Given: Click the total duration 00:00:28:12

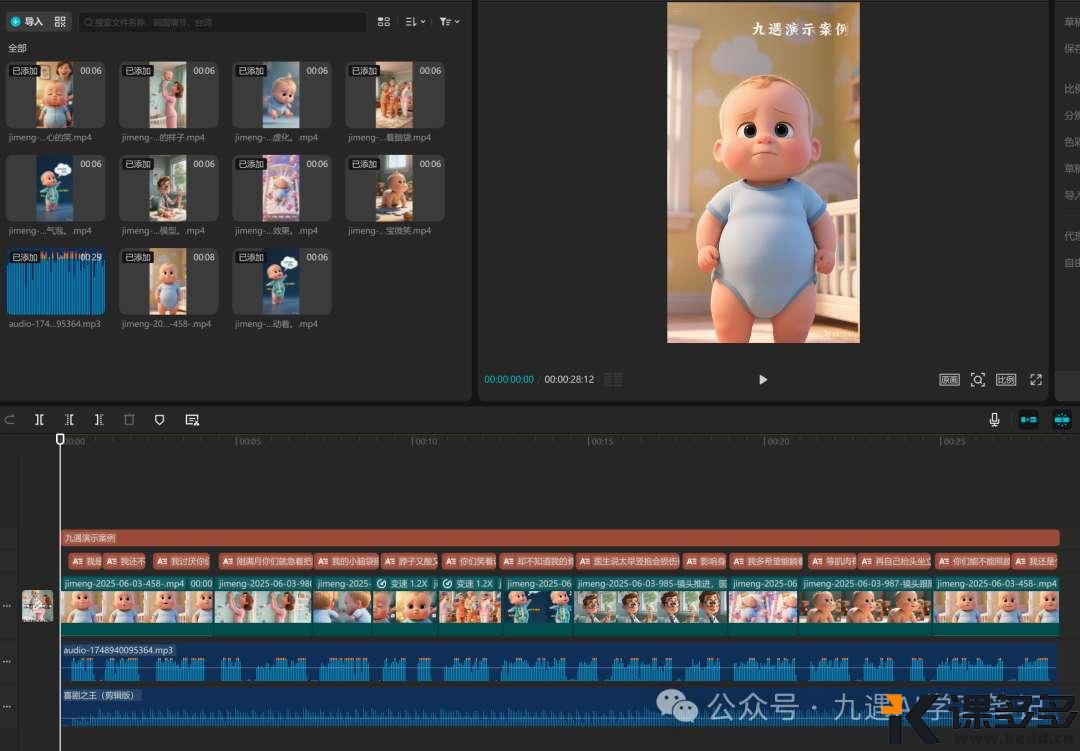Looking at the screenshot, I should coord(569,380).
